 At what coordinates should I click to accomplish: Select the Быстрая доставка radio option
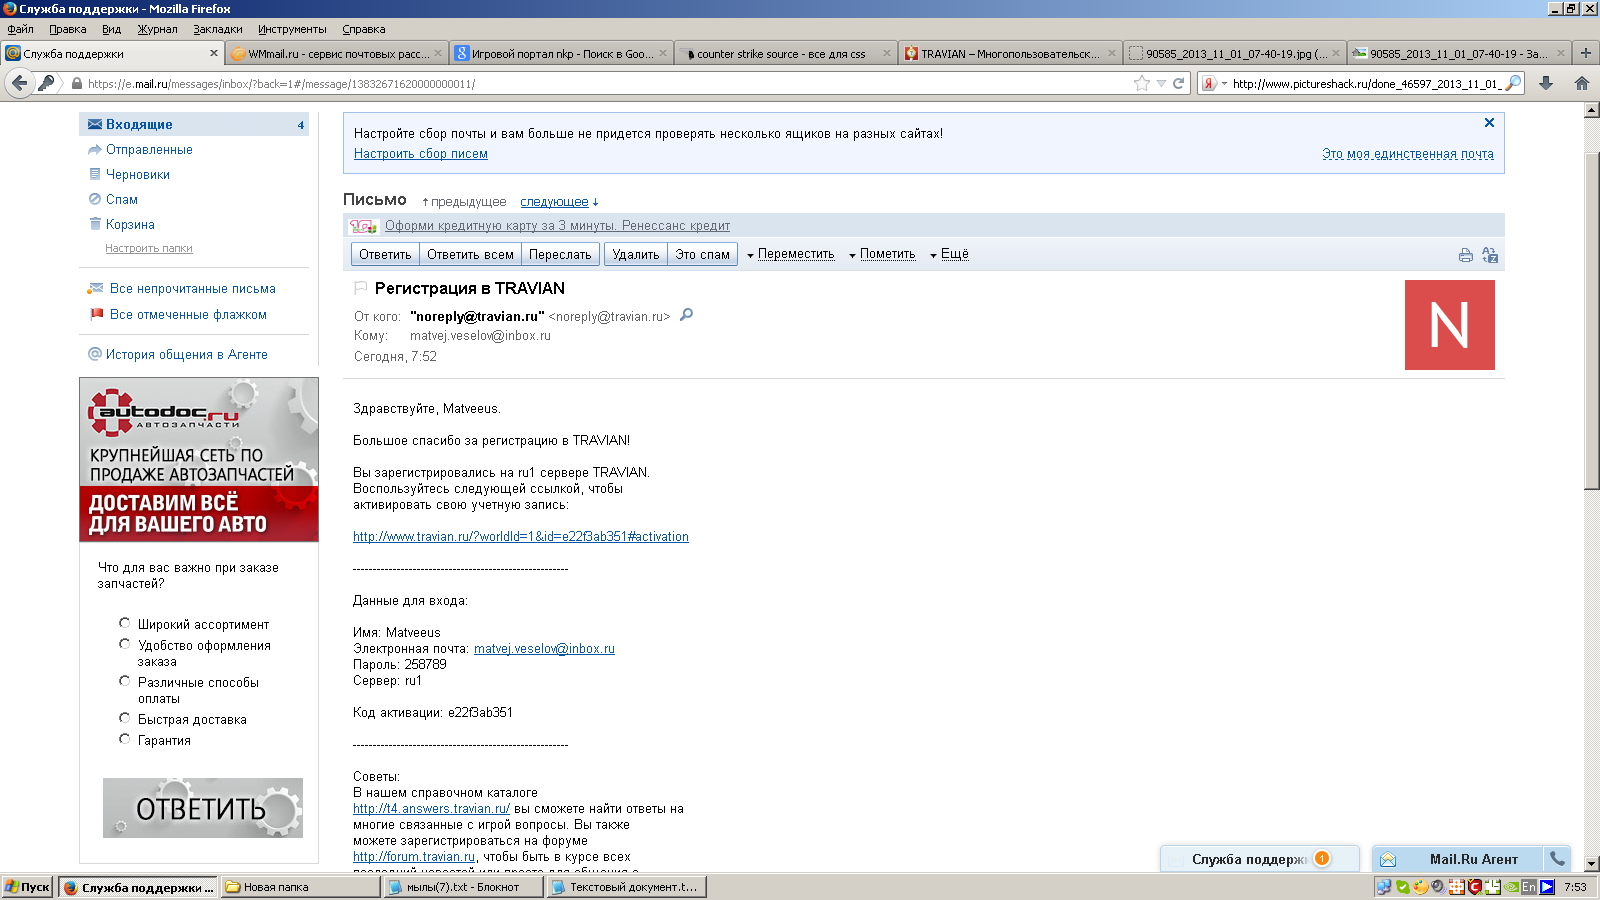(x=124, y=718)
